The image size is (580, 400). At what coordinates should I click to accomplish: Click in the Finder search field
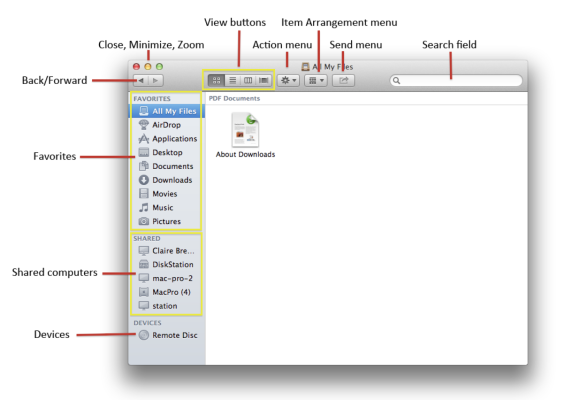tap(456, 80)
